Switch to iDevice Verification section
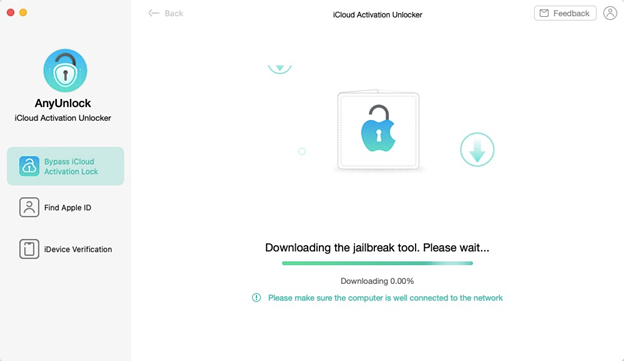The image size is (624, 361). tap(65, 249)
